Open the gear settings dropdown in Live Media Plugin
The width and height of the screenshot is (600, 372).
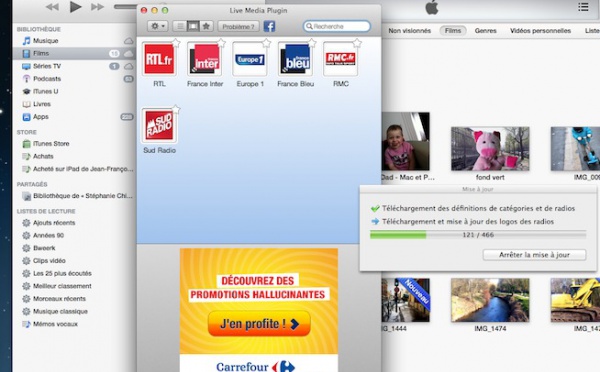[158, 26]
